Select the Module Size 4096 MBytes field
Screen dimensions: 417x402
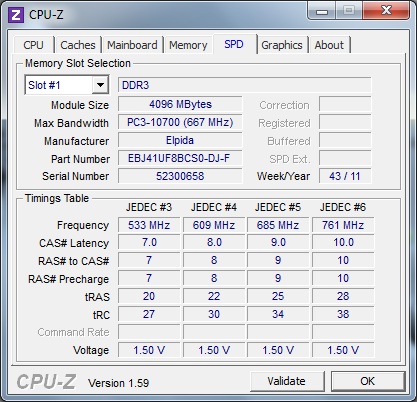[180, 104]
